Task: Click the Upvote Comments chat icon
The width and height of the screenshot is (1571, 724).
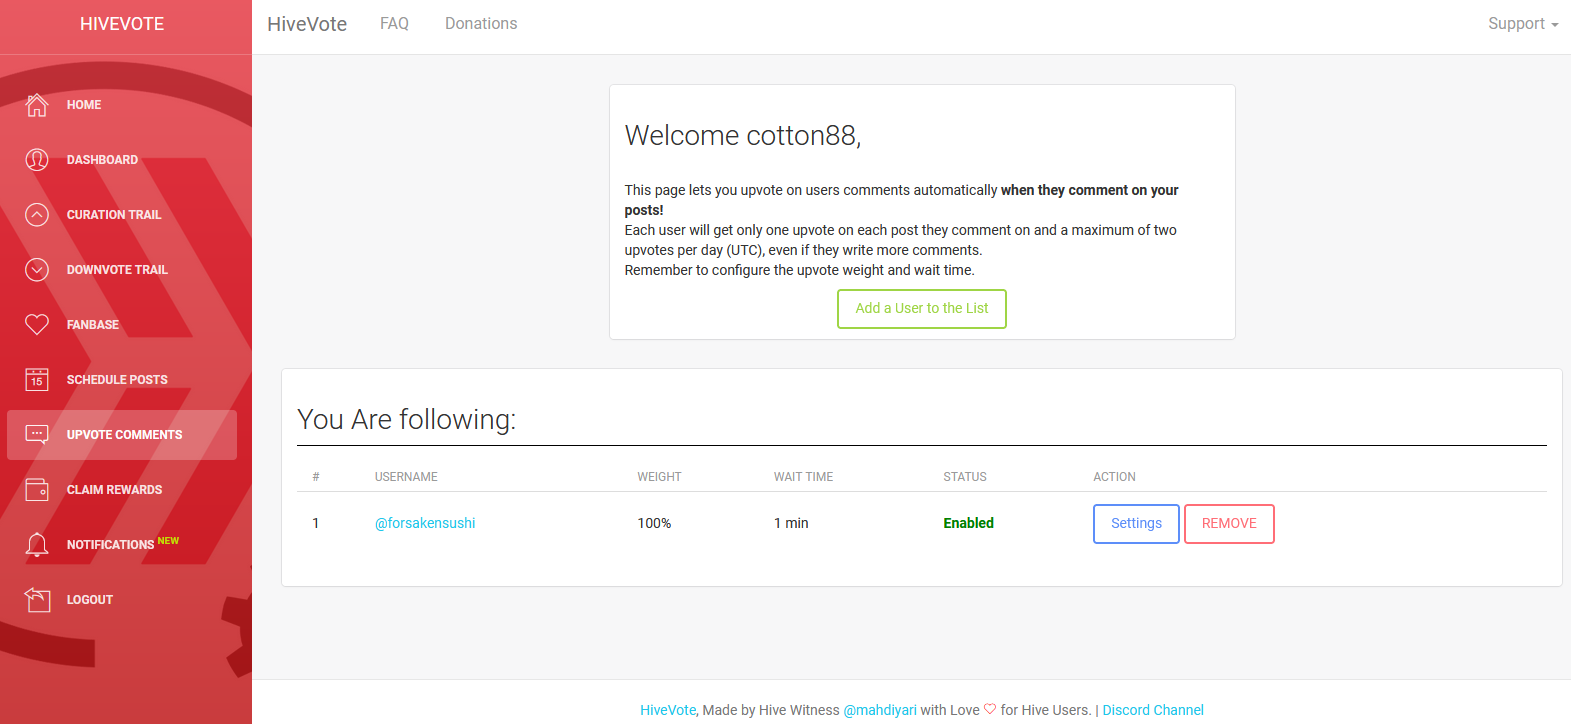Action: 37,435
